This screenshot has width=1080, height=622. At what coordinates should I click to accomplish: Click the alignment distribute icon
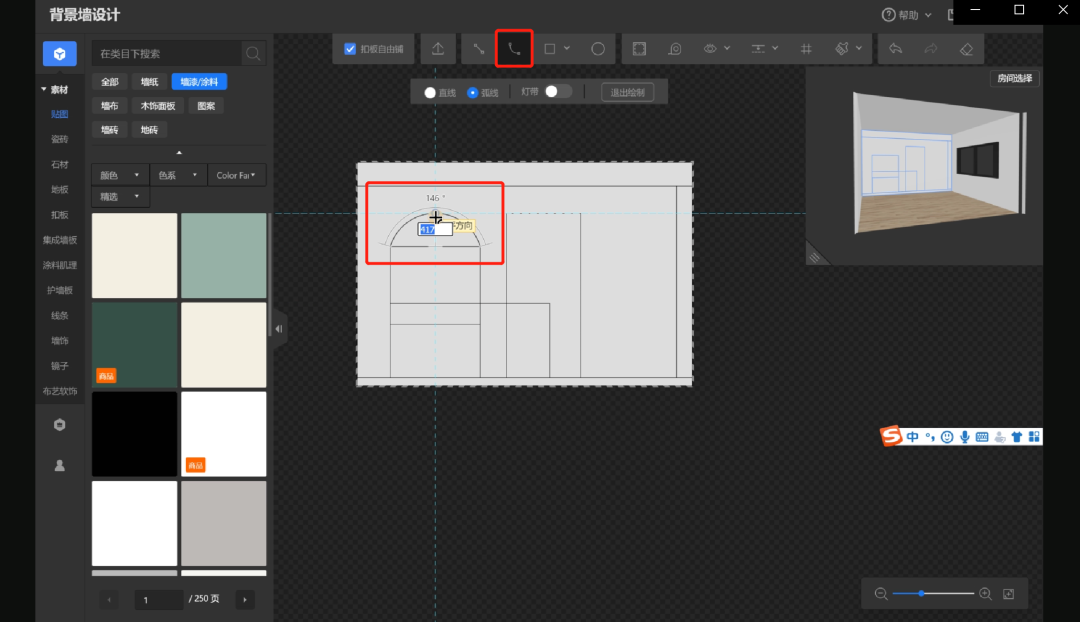(758, 49)
